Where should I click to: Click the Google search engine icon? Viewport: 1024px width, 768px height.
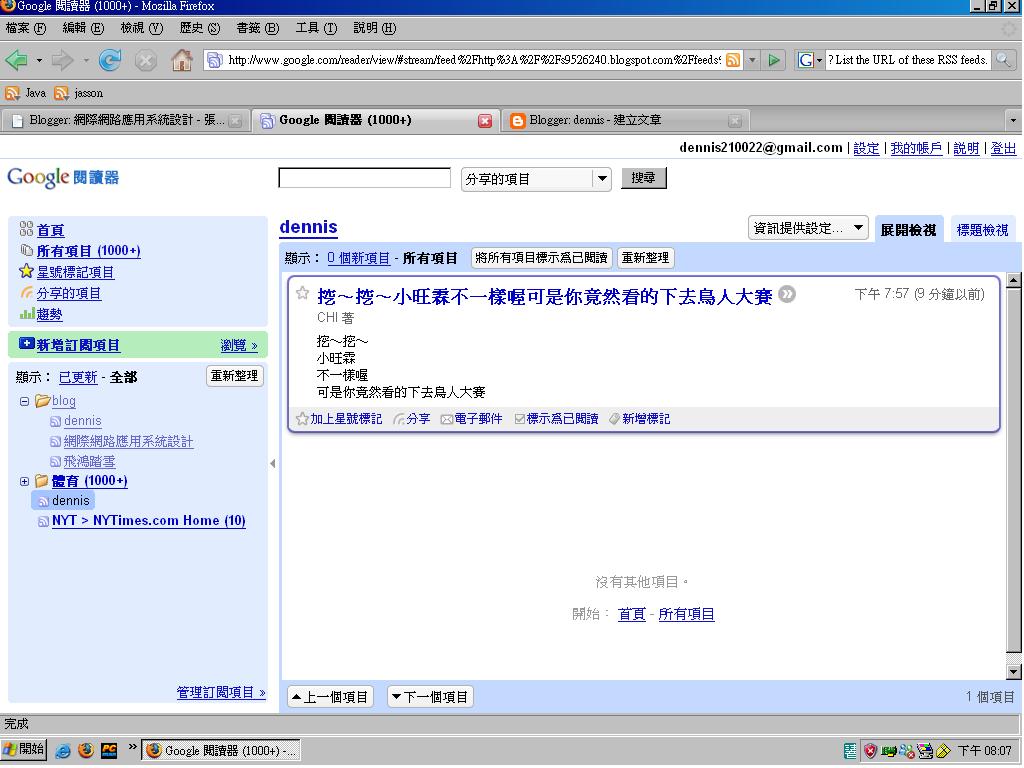coord(805,60)
